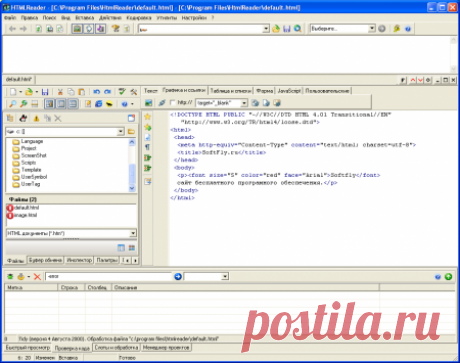Screen dimensions: 460x363
Task: Toggle the first pressed layout button in editor toolbar
Action: click(x=50, y=104)
